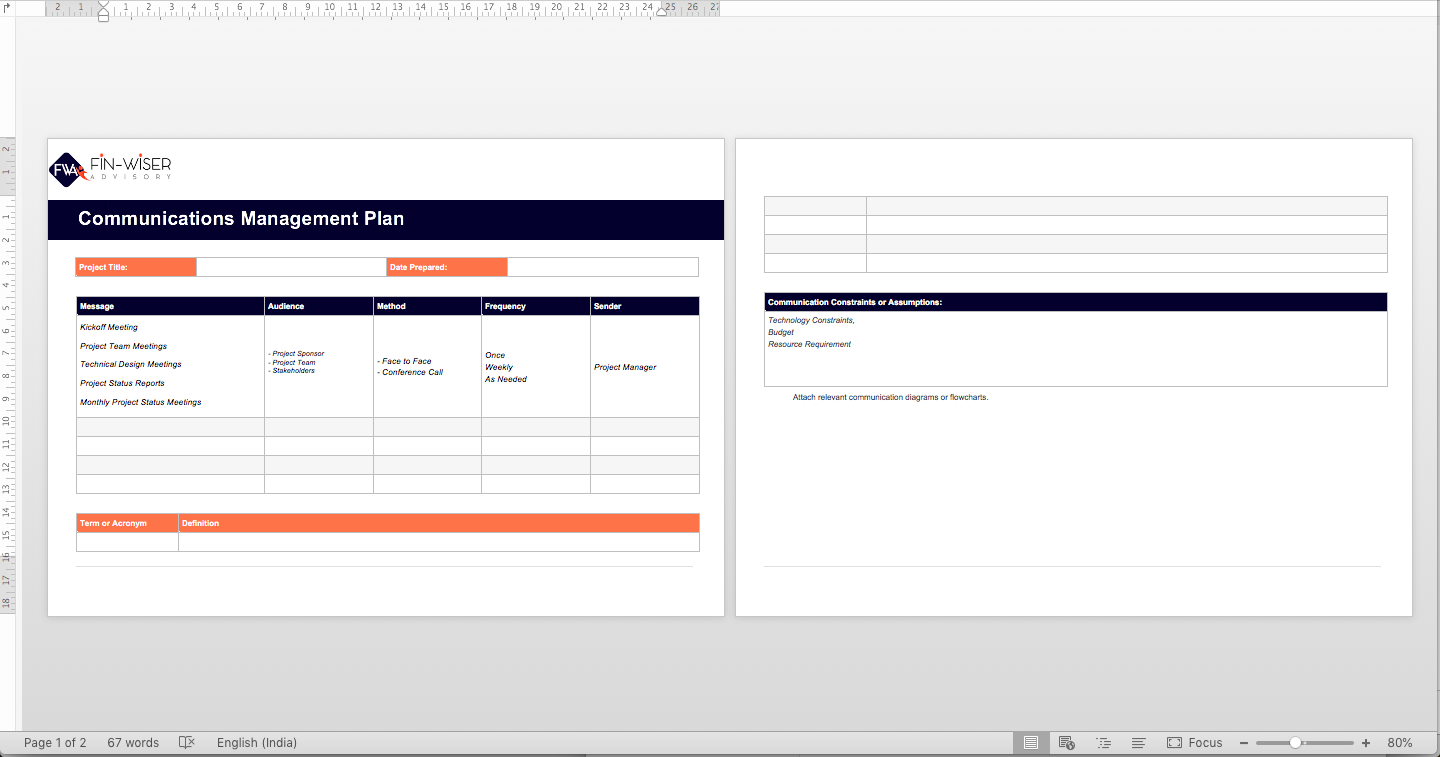Viewport: 1440px width, 757px height.
Task: Click the zoom slider handle
Action: pos(1296,743)
